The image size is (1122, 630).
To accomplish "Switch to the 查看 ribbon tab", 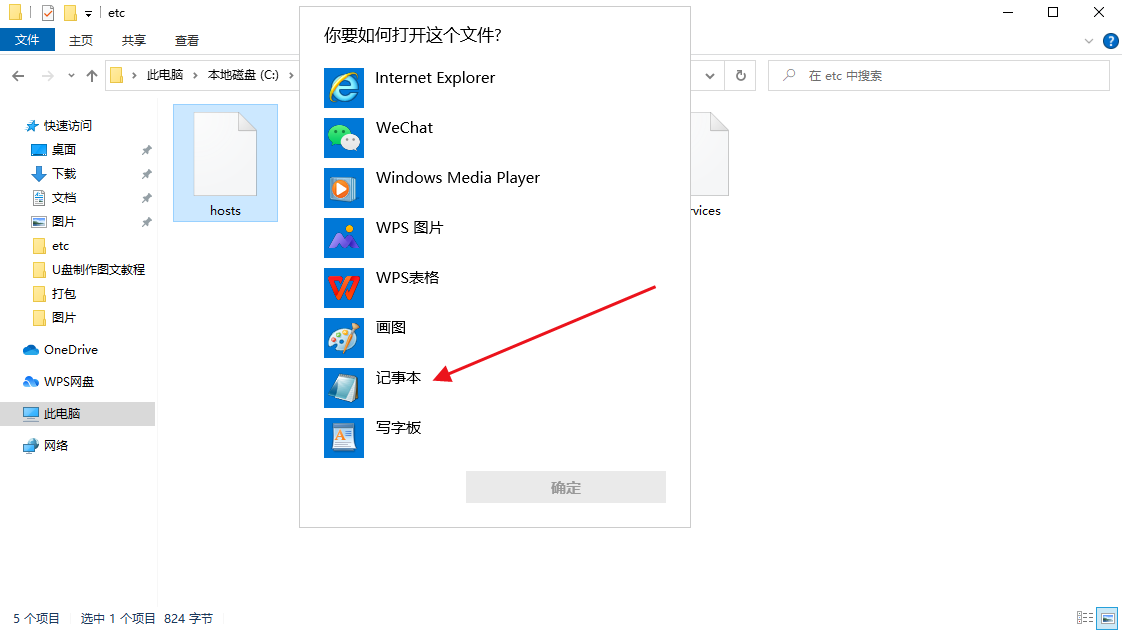I will click(187, 40).
